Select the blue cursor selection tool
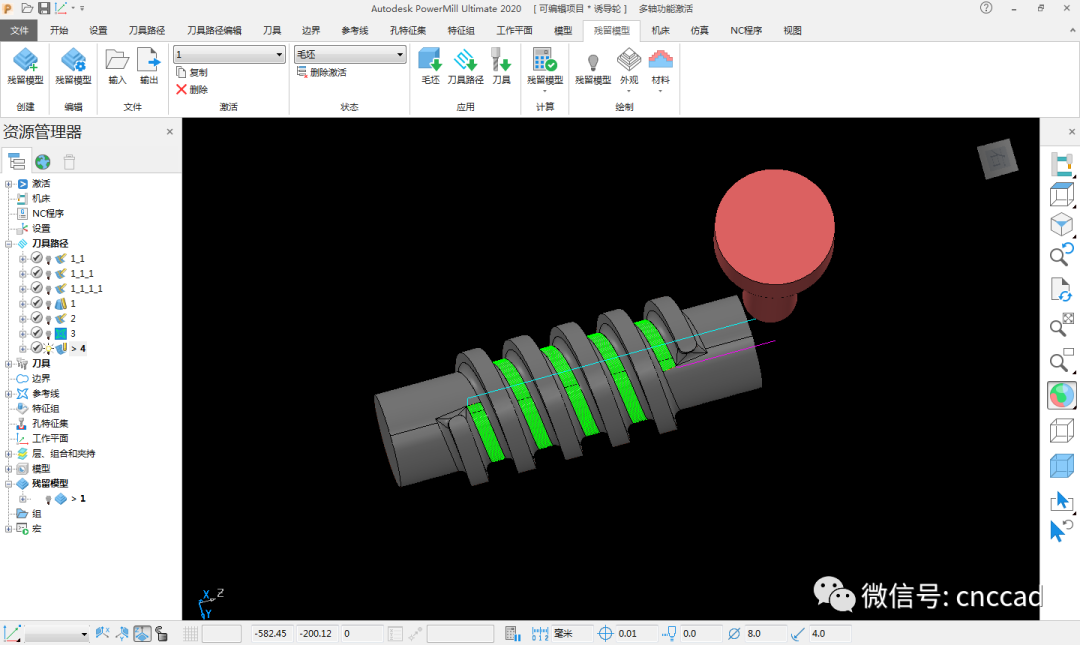Screen dimensions: 1080x645 1061,500
